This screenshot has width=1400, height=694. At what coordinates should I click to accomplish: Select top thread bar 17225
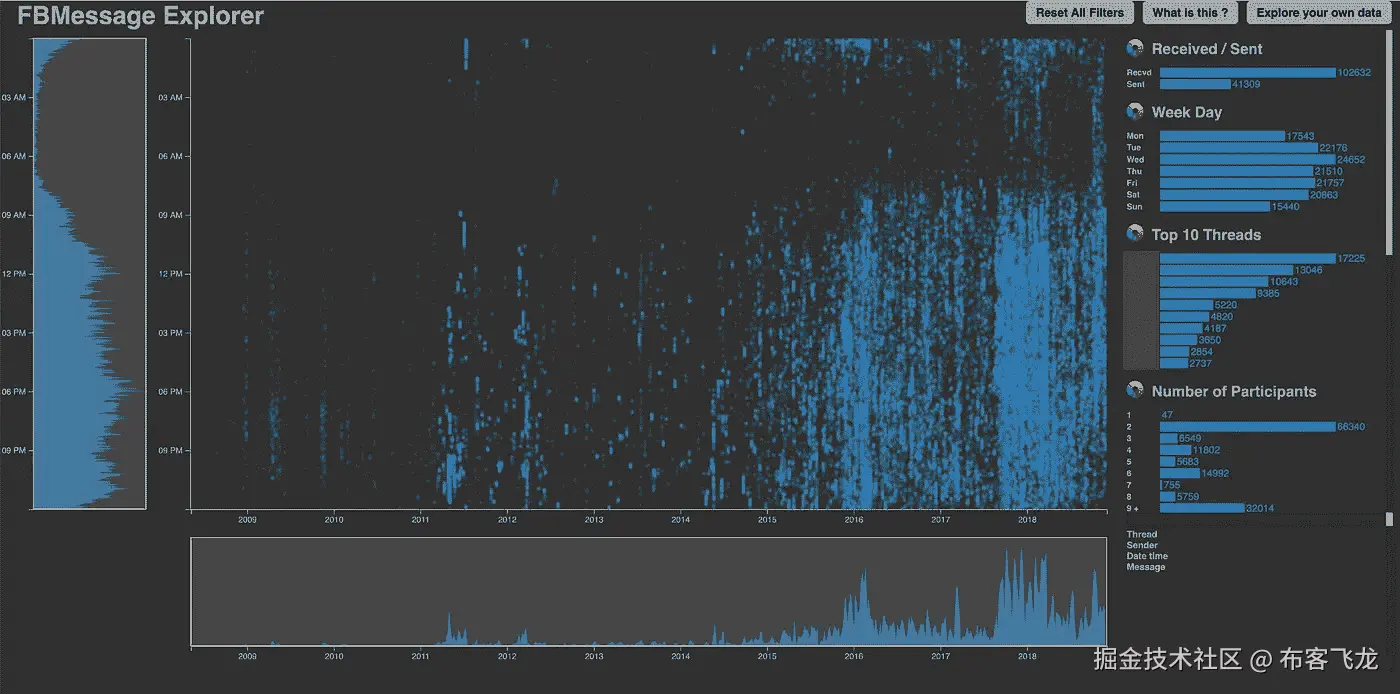point(1247,258)
